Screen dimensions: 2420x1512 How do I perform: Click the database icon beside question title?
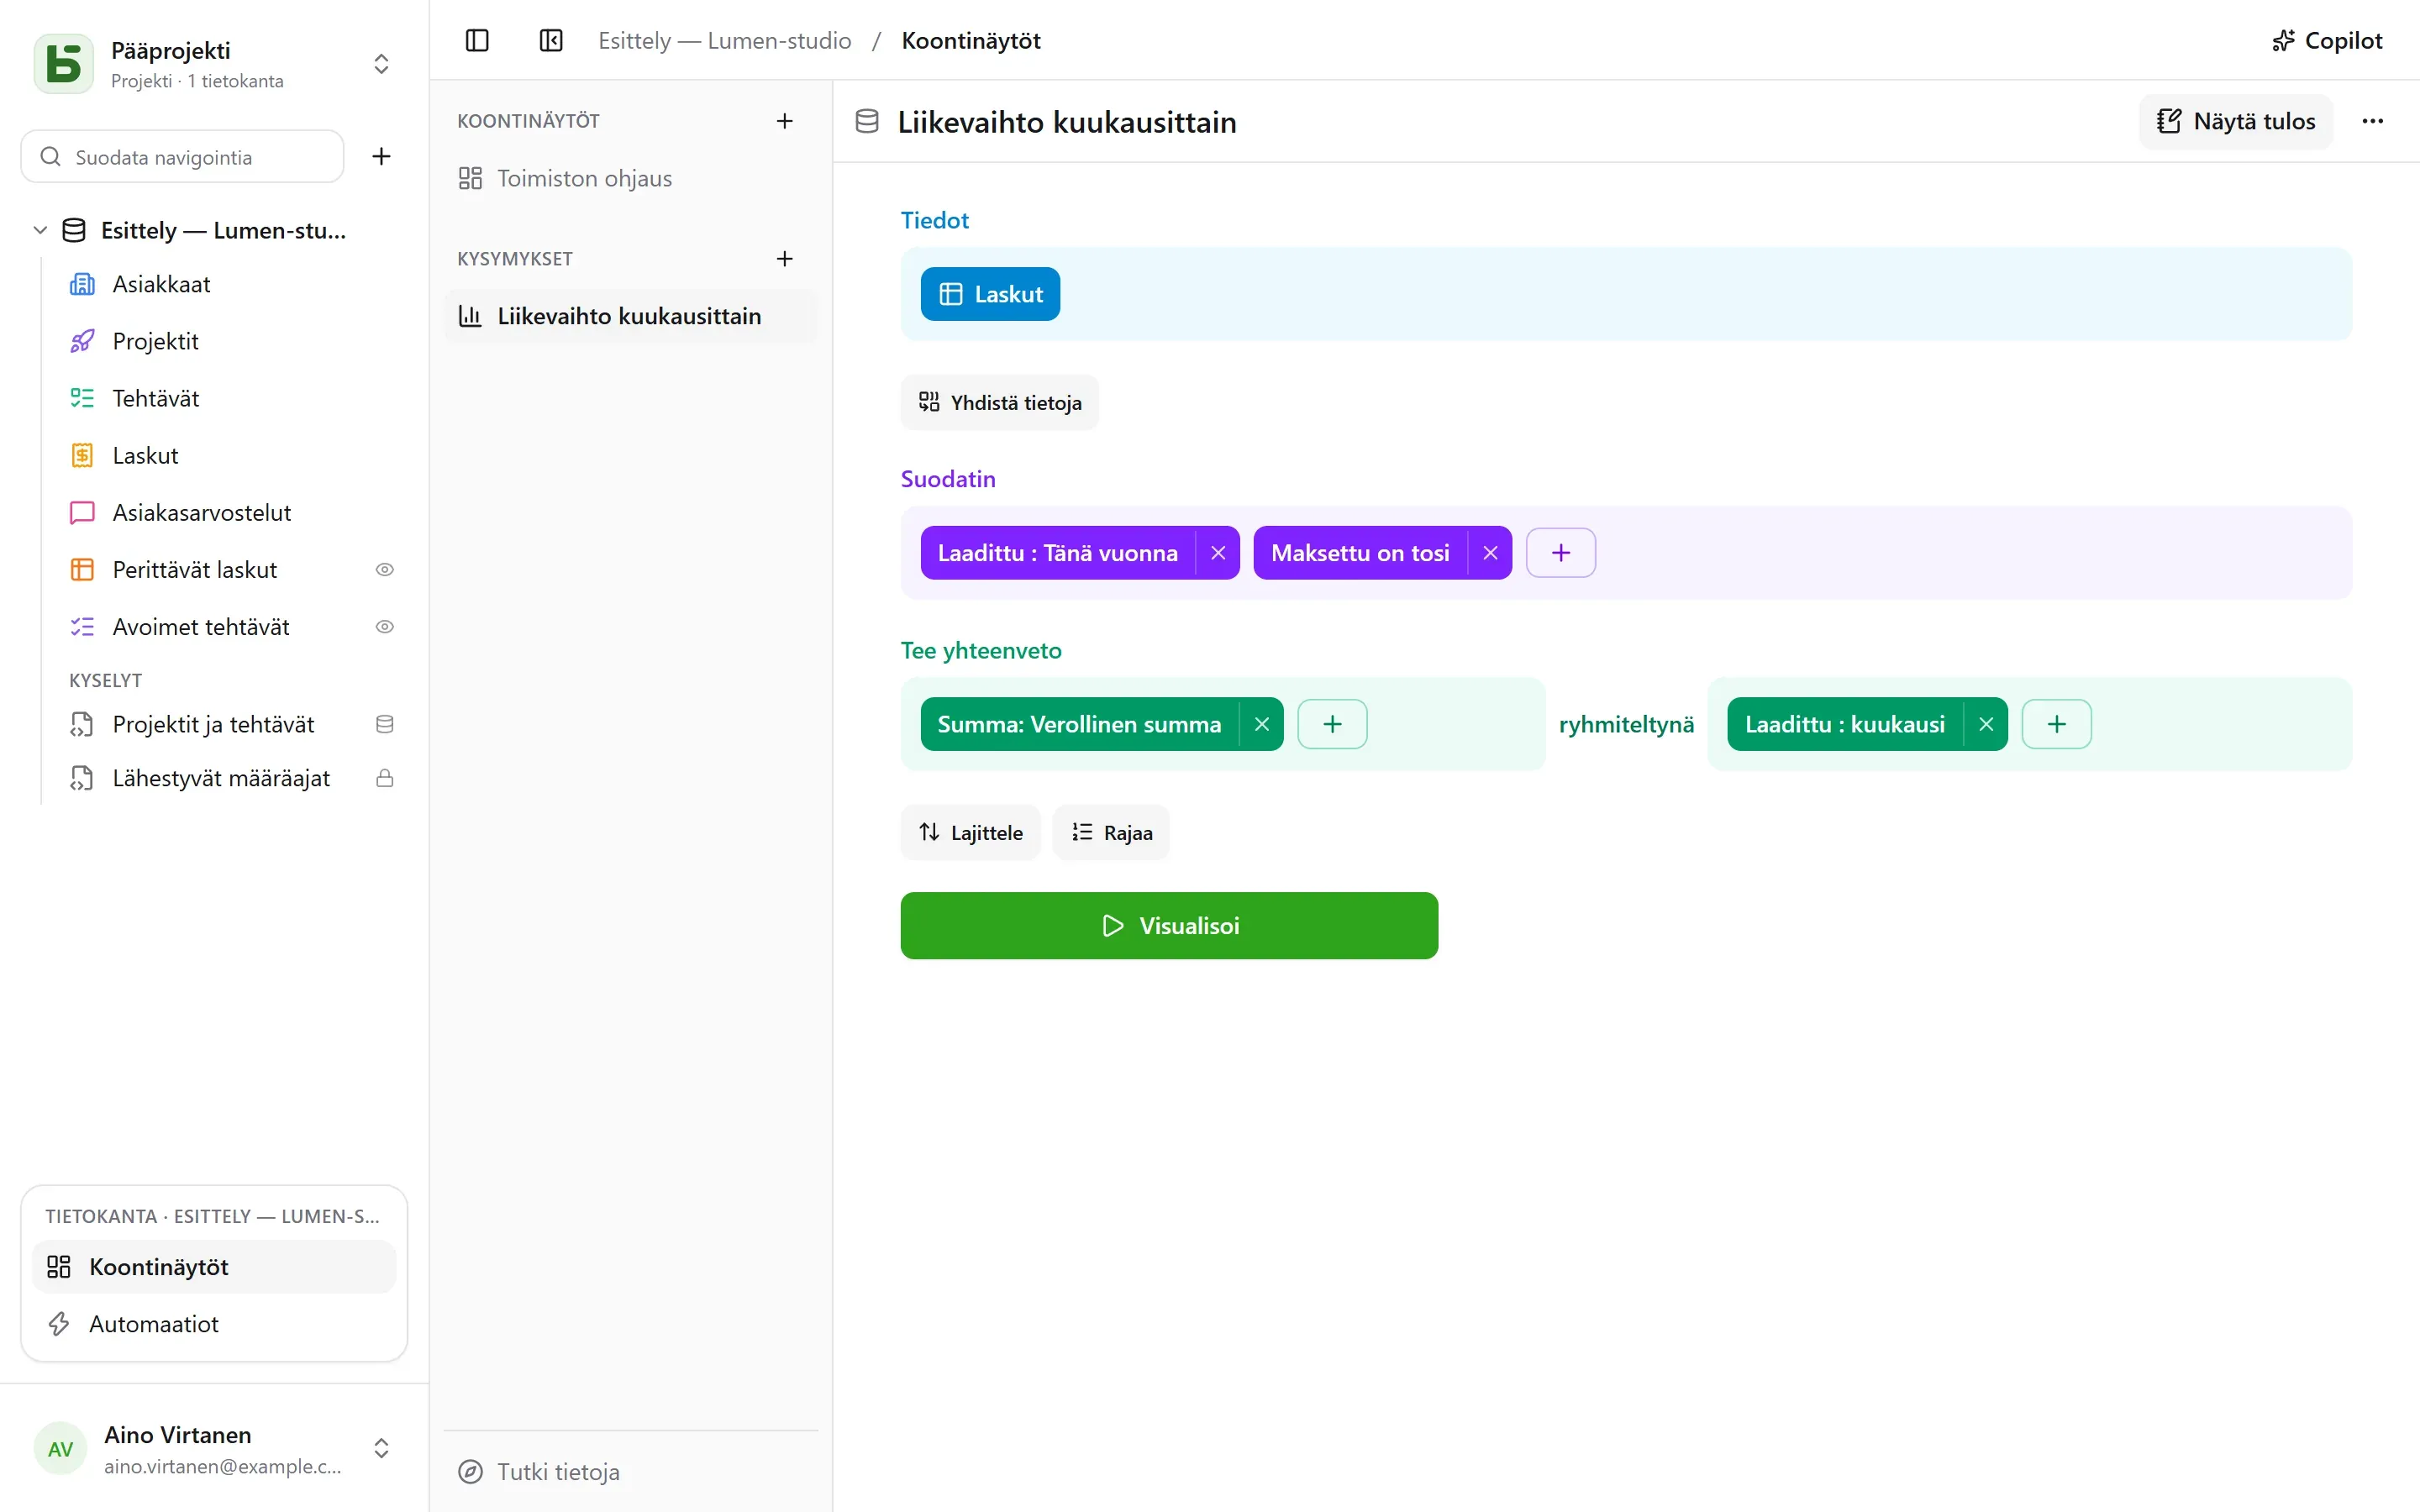tap(867, 121)
